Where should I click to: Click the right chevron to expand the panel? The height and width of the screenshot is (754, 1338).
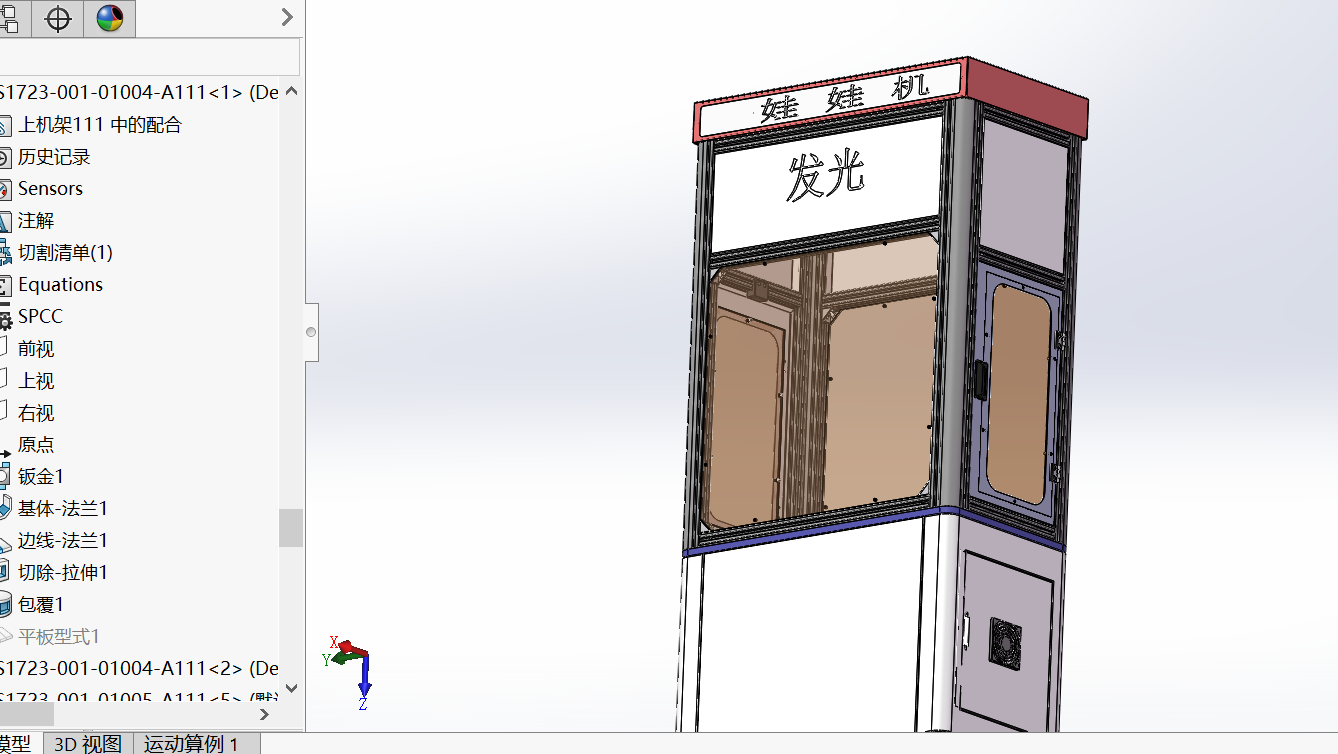coord(287,18)
